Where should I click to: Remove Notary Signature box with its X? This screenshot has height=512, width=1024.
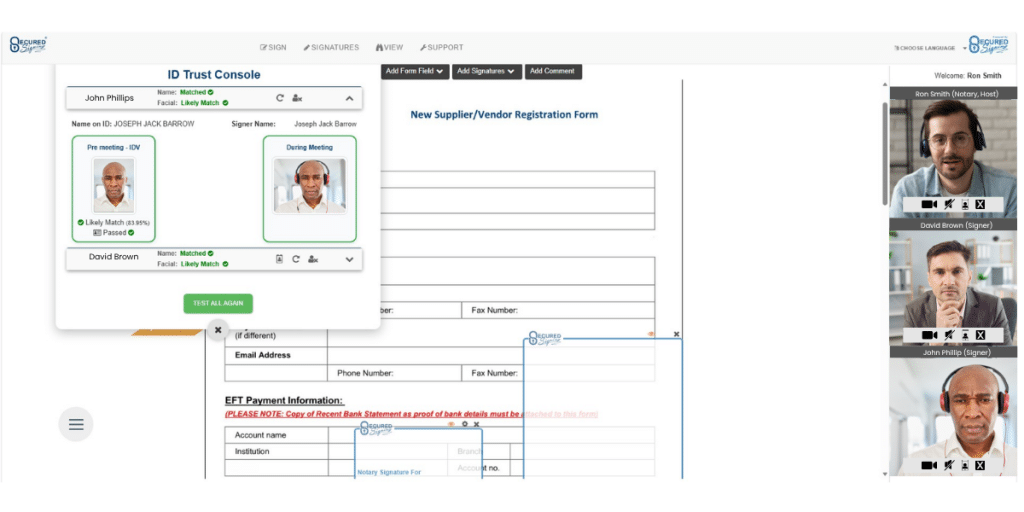pyautogui.click(x=477, y=424)
